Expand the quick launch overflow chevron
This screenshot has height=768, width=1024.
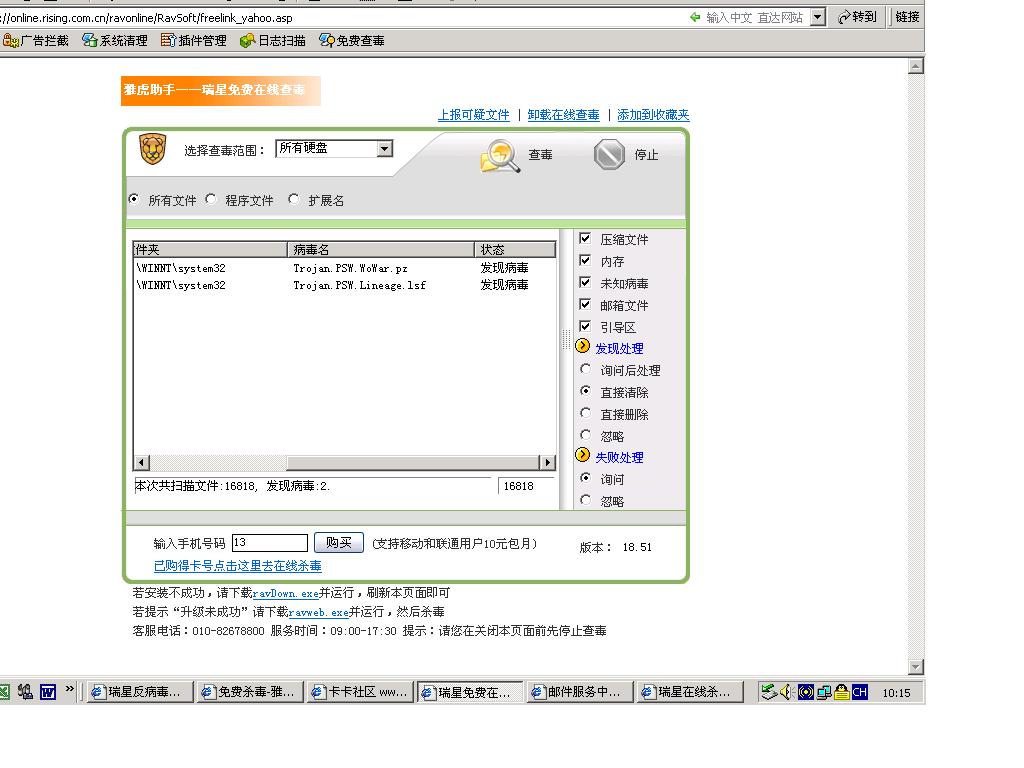(x=69, y=688)
